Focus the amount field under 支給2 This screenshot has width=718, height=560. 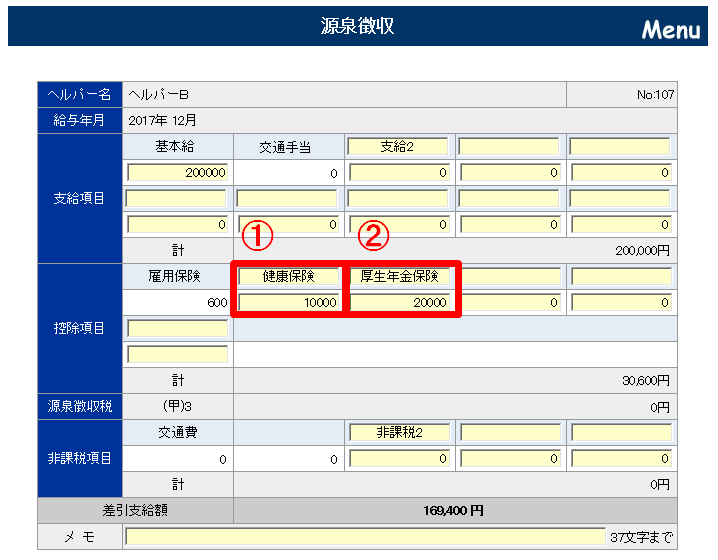pos(398,172)
